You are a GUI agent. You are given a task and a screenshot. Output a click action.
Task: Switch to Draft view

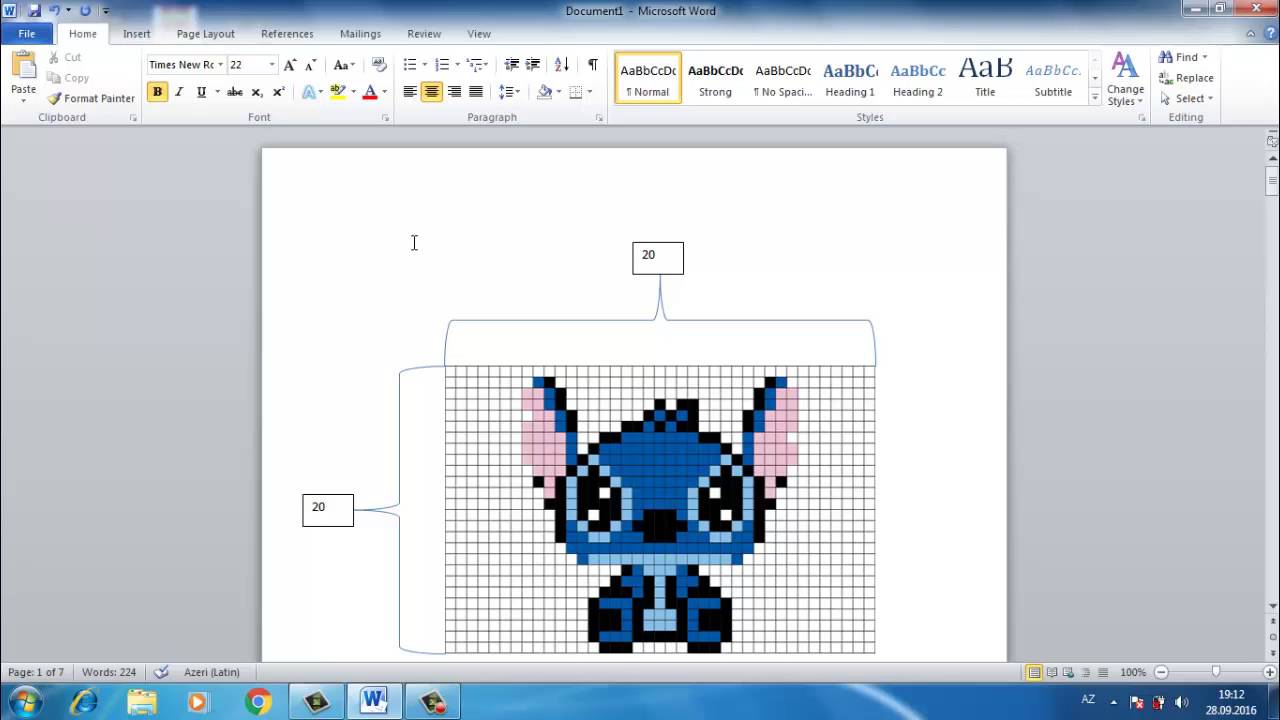click(1103, 672)
